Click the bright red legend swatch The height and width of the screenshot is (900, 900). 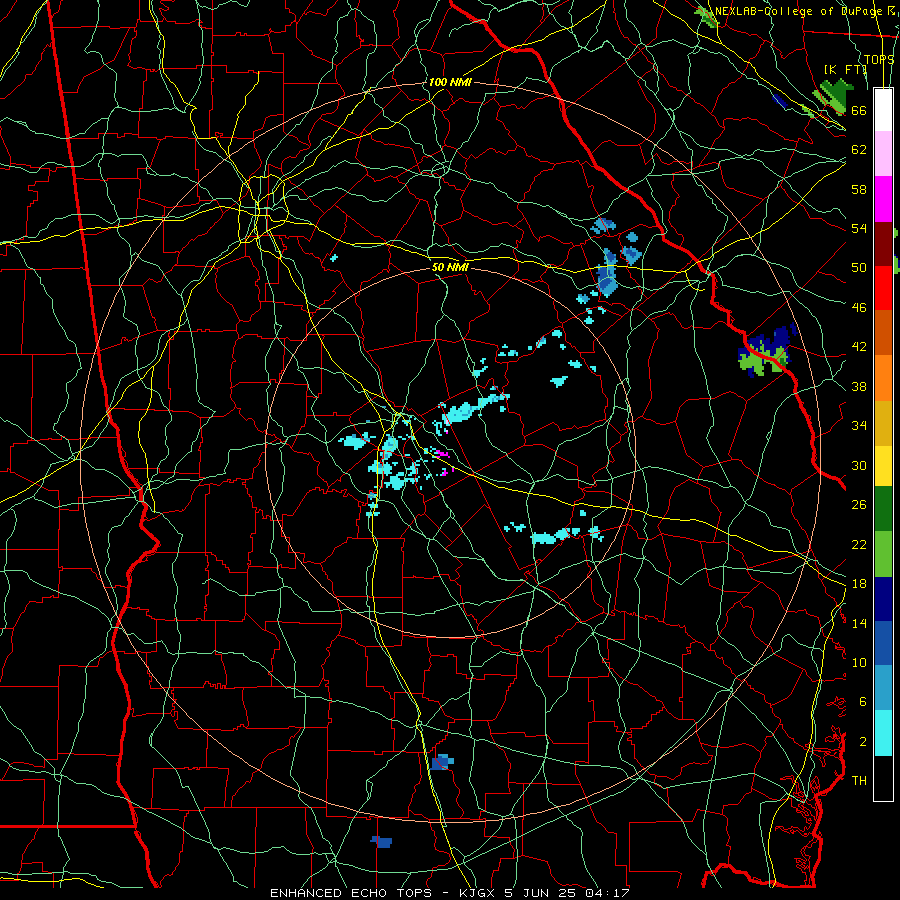pos(883,288)
